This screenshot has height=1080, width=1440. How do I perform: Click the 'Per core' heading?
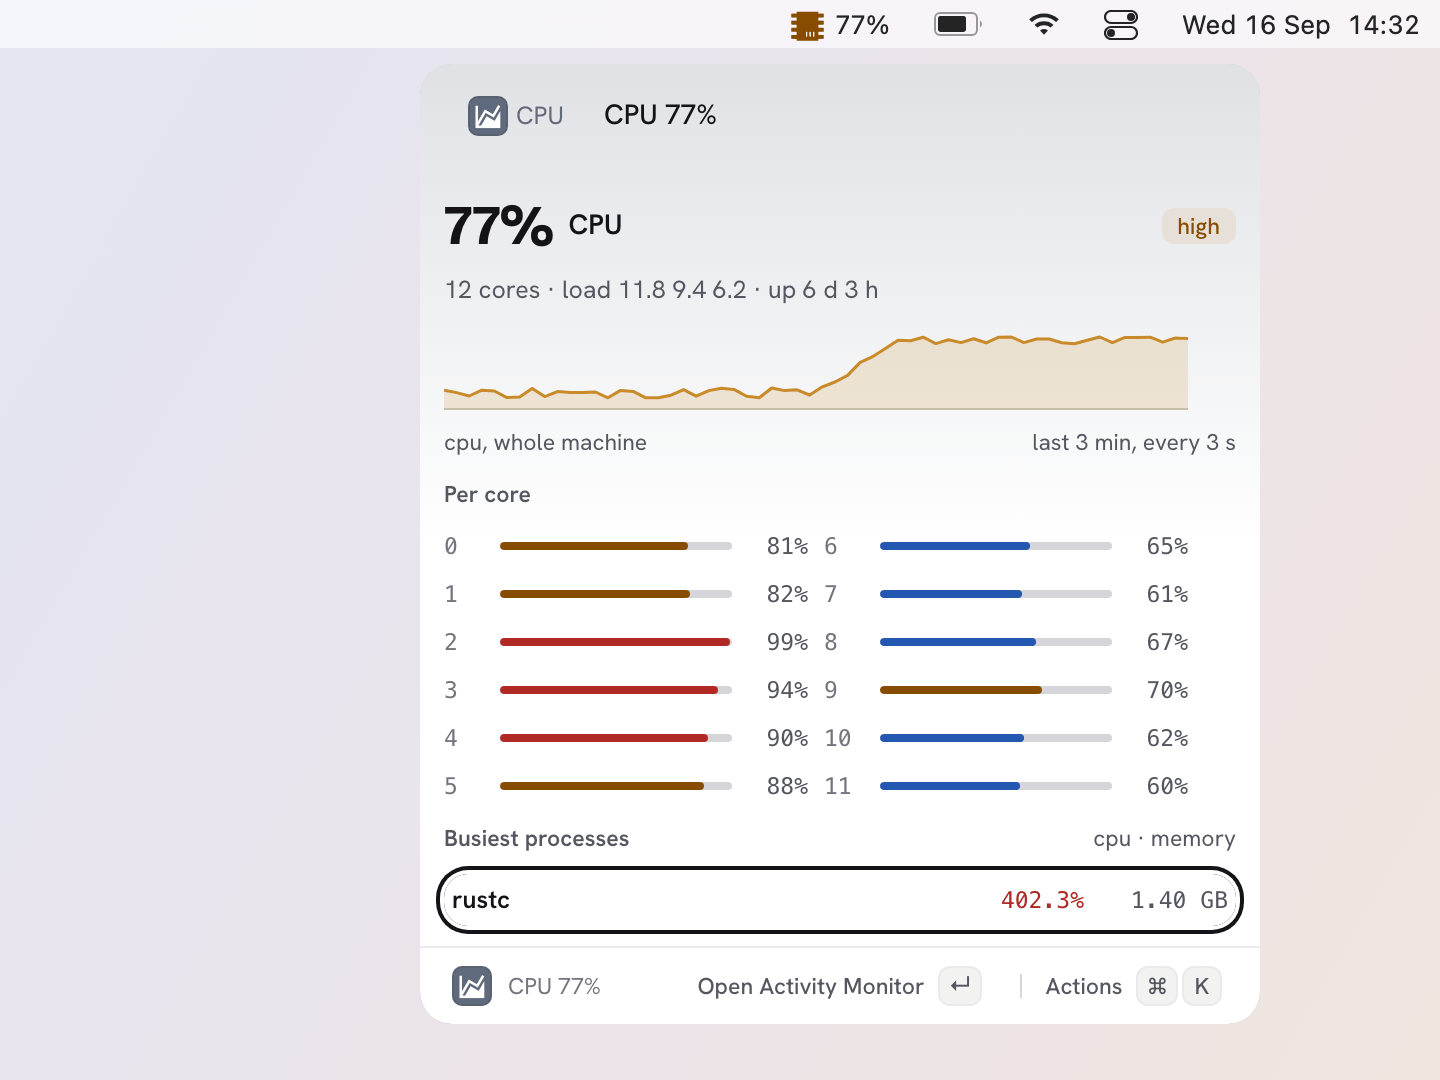(x=487, y=495)
